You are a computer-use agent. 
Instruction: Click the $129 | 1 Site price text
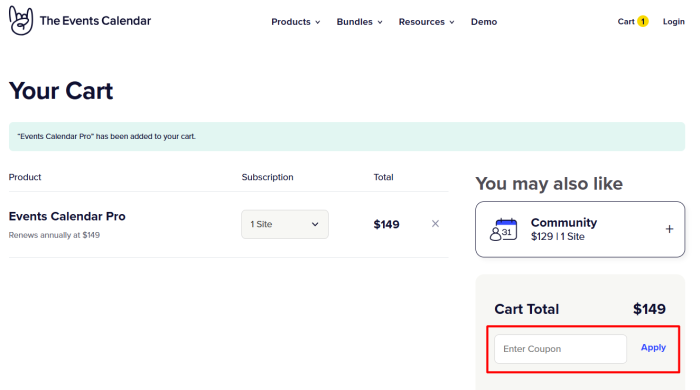tap(558, 236)
